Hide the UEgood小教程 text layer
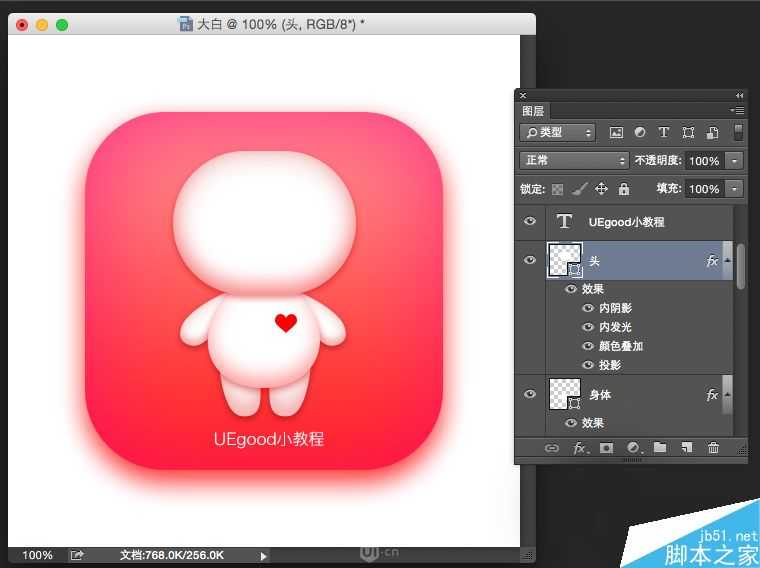760x568 pixels. tap(530, 222)
